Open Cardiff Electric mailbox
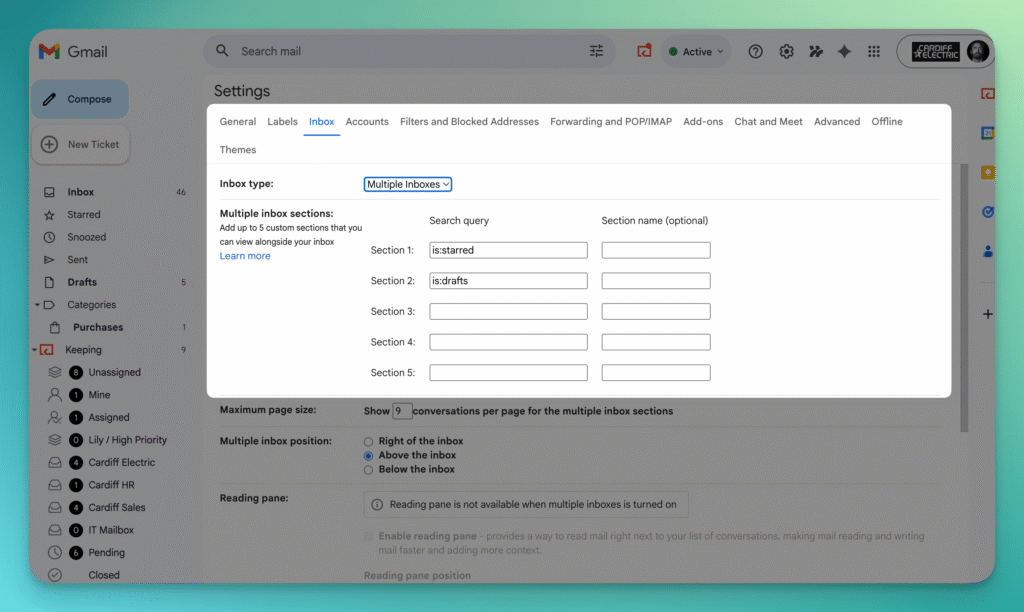Image resolution: width=1024 pixels, height=612 pixels. (x=121, y=462)
